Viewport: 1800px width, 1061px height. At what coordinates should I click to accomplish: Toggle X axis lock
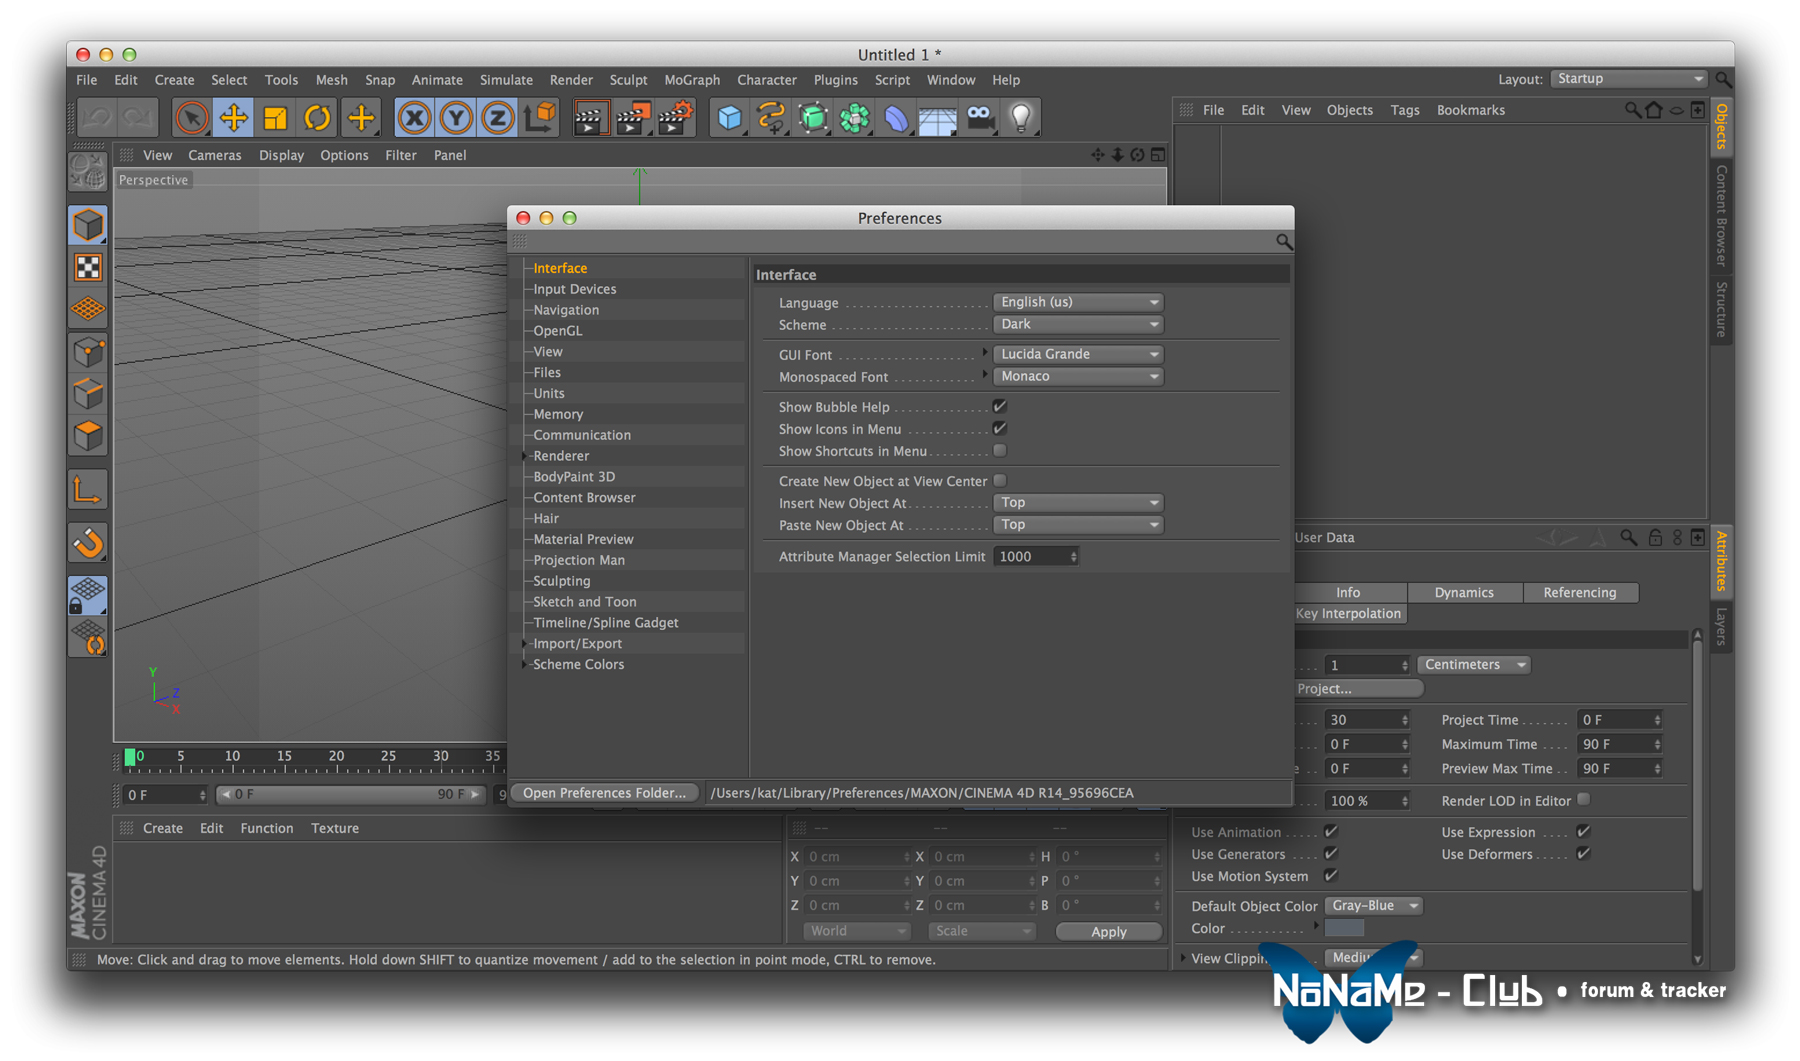tap(414, 118)
